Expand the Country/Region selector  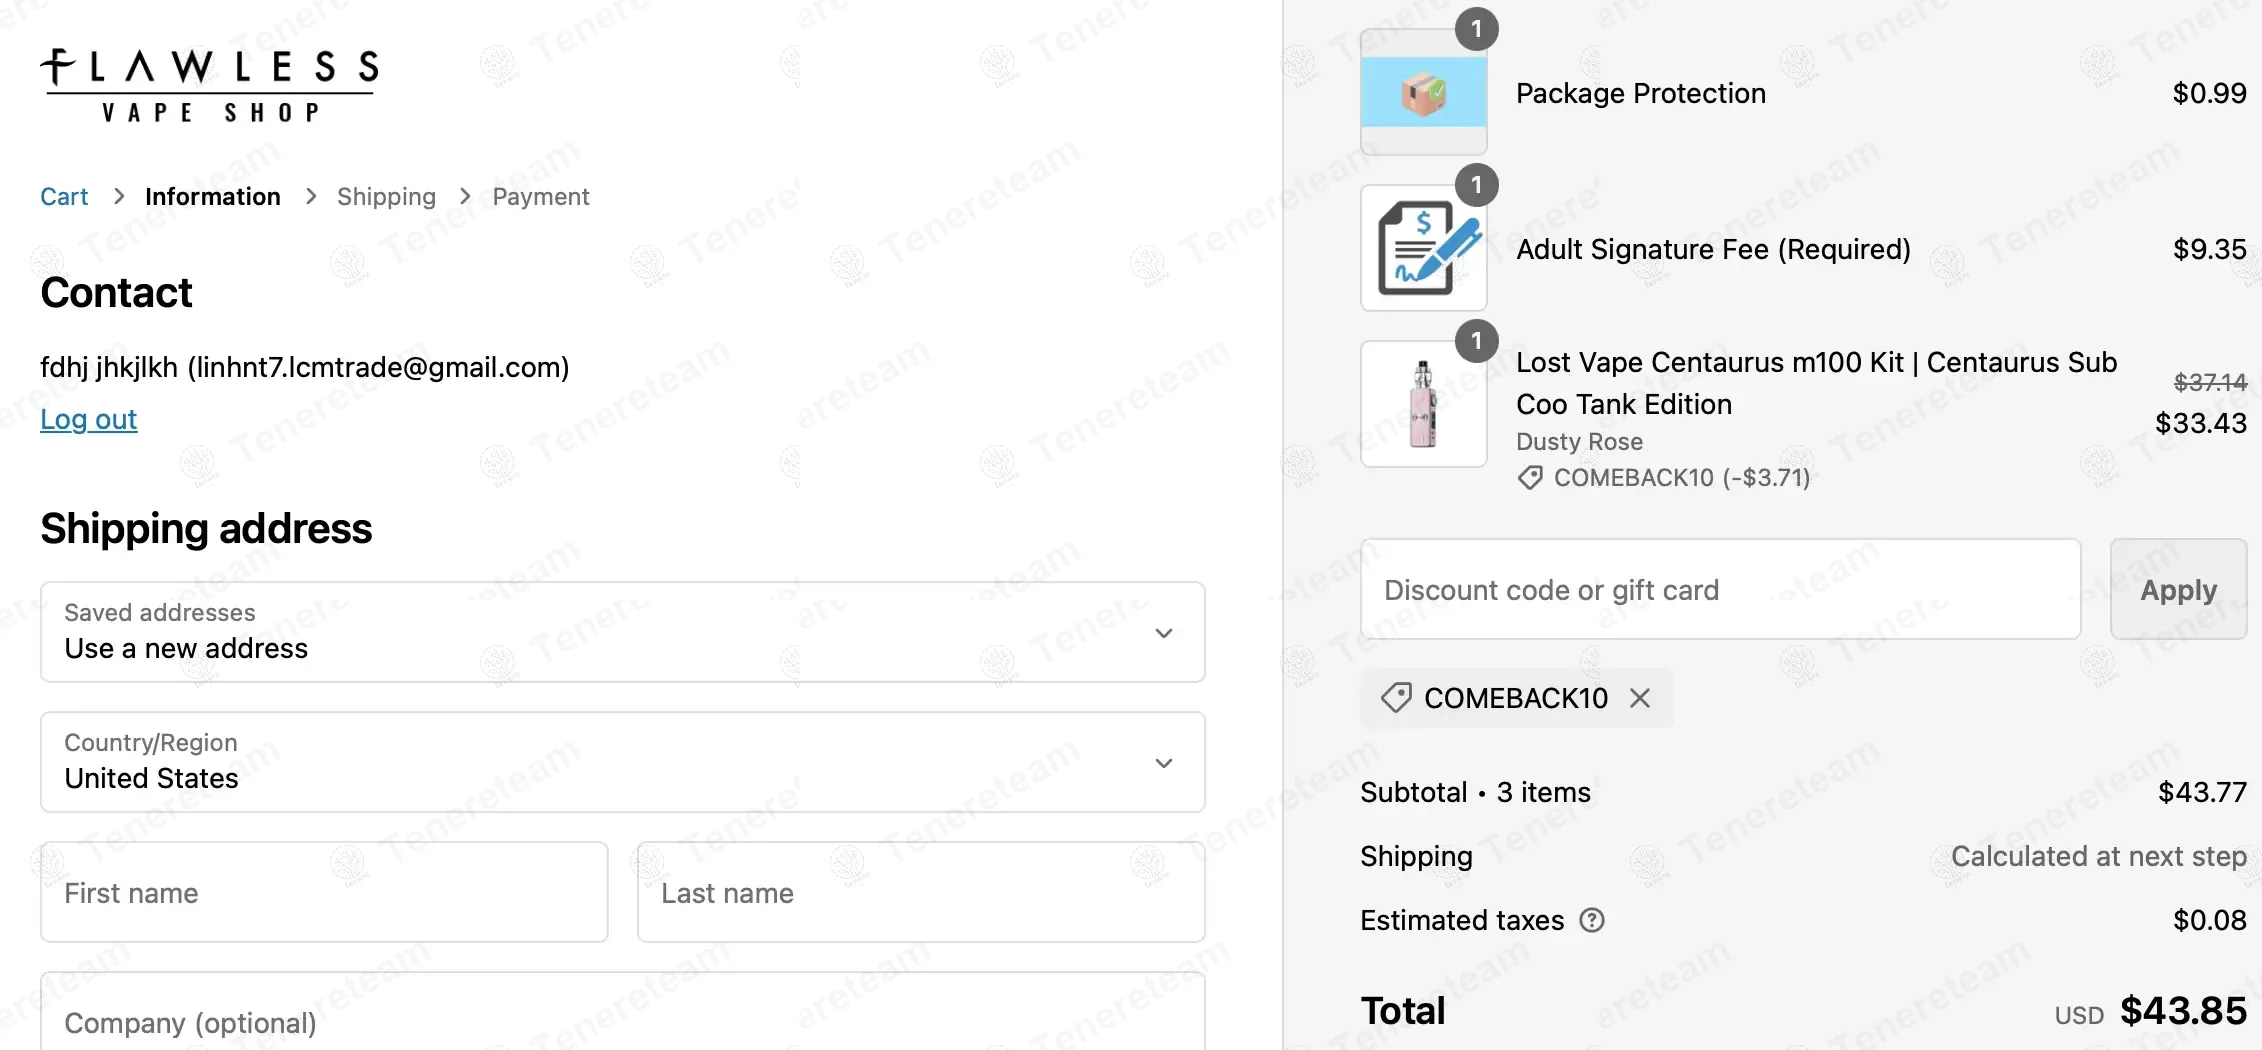[x=622, y=762]
